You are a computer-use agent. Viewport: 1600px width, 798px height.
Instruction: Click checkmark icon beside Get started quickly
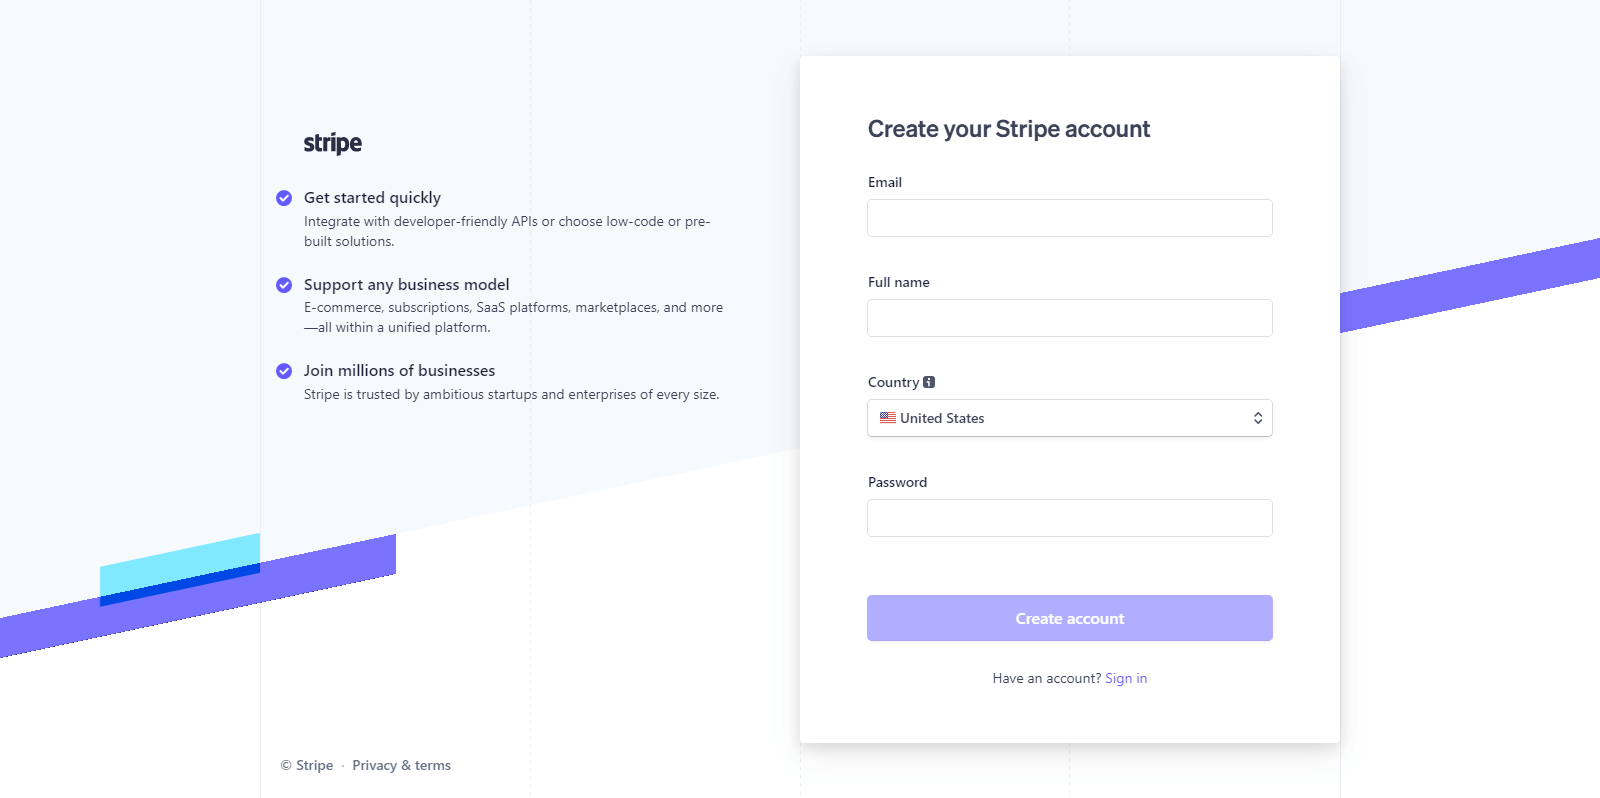click(284, 198)
